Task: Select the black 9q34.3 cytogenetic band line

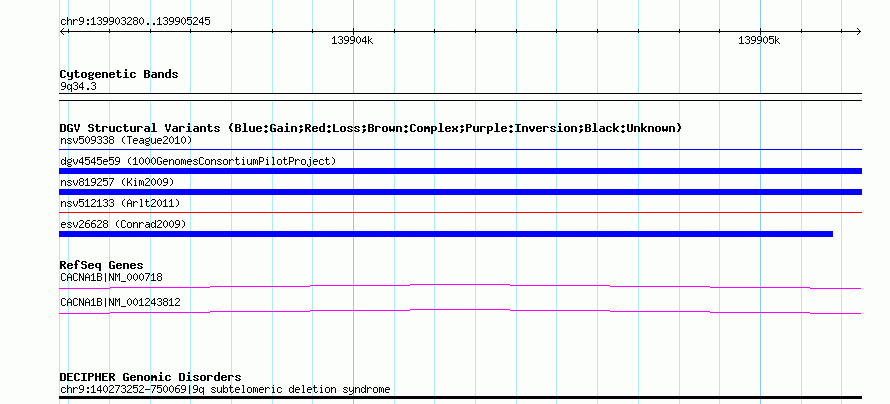Action: click(x=460, y=97)
